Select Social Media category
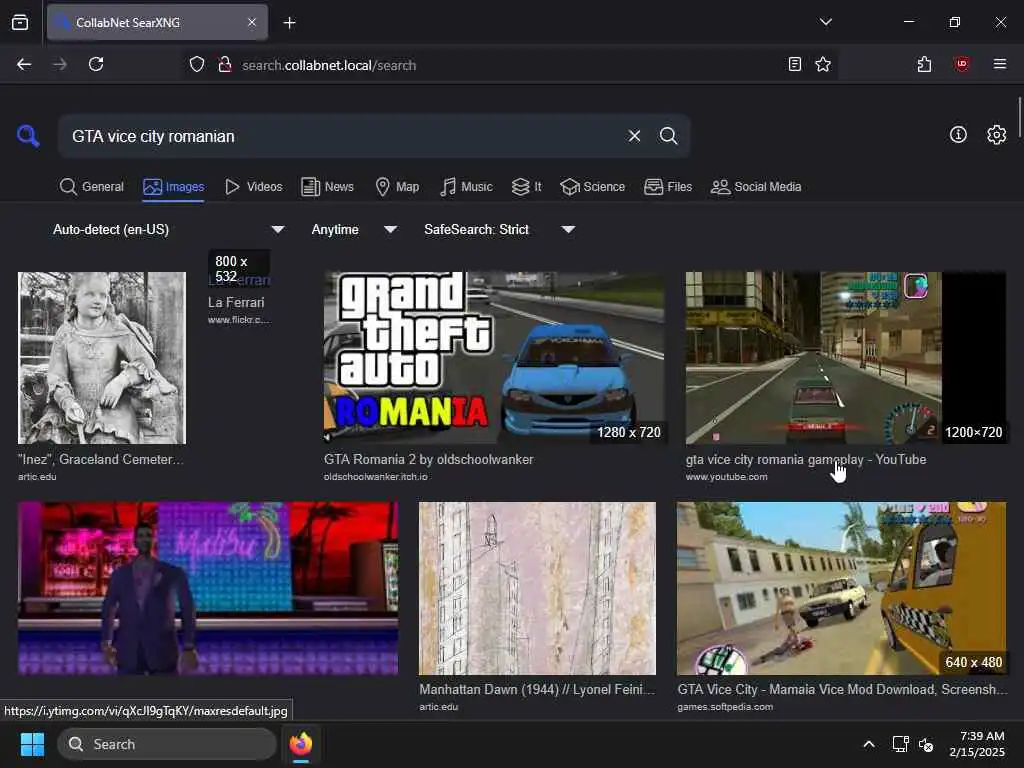 pos(756,187)
